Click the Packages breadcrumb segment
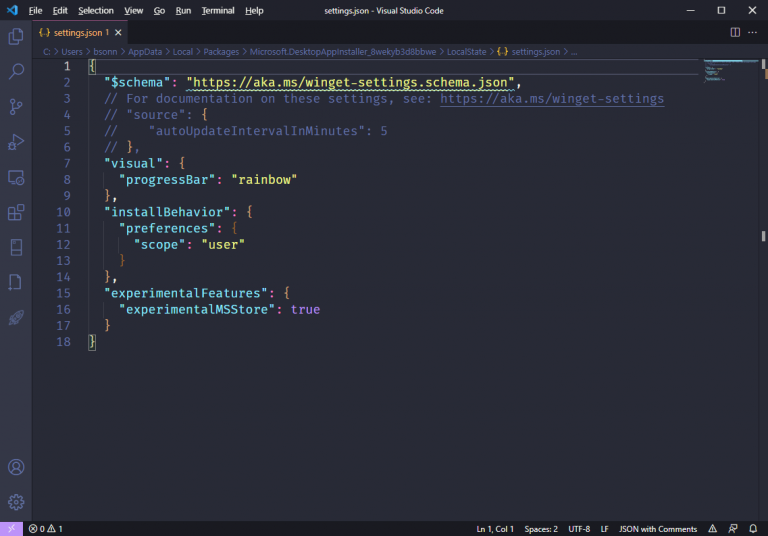The height and width of the screenshot is (536, 768). 221,51
